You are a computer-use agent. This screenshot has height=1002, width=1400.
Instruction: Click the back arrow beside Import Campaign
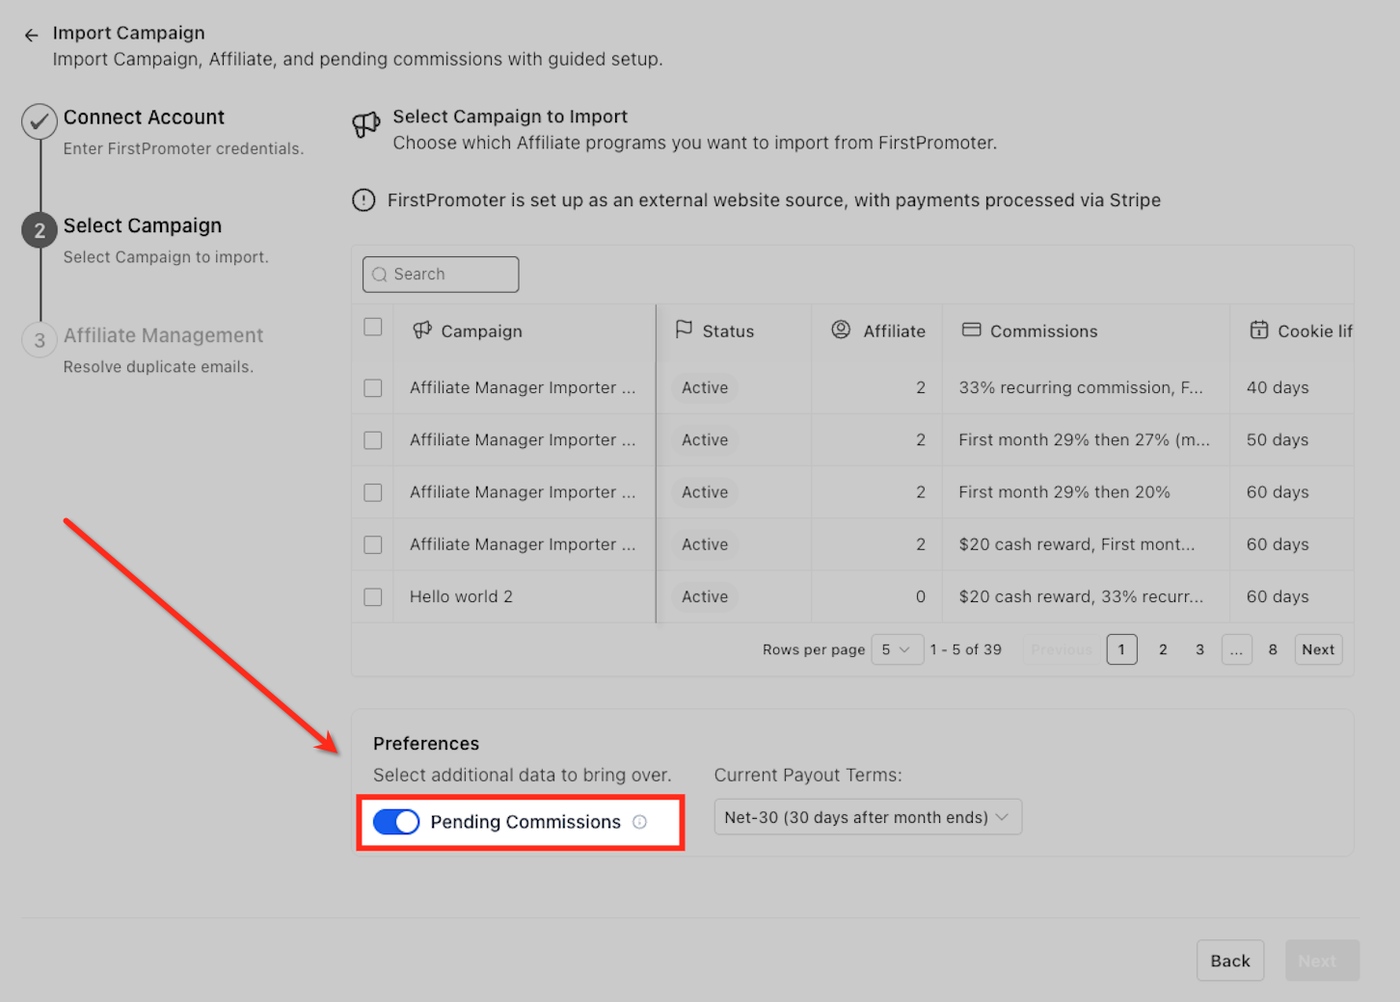(31, 35)
